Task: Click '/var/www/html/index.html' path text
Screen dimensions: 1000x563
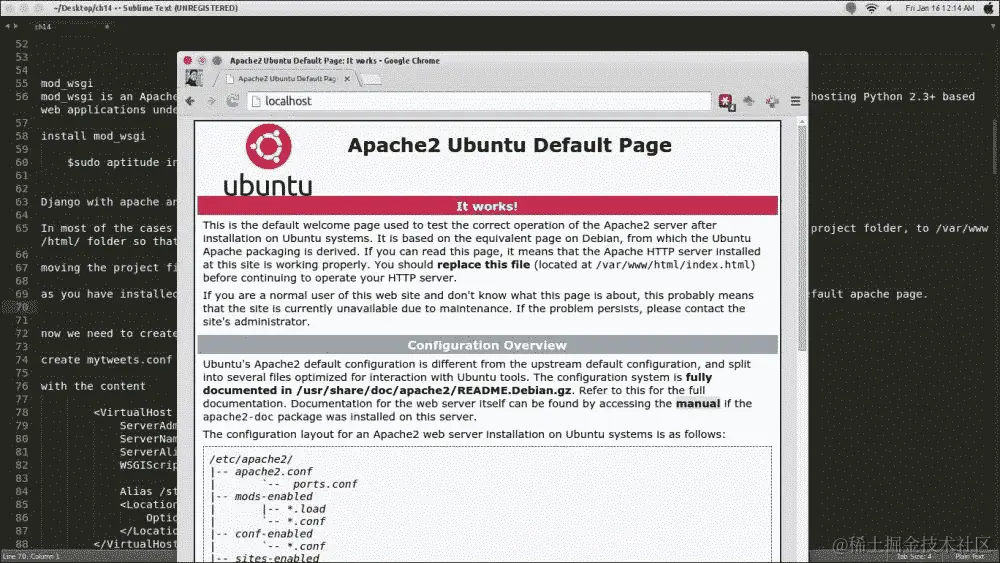Action: pos(673,265)
